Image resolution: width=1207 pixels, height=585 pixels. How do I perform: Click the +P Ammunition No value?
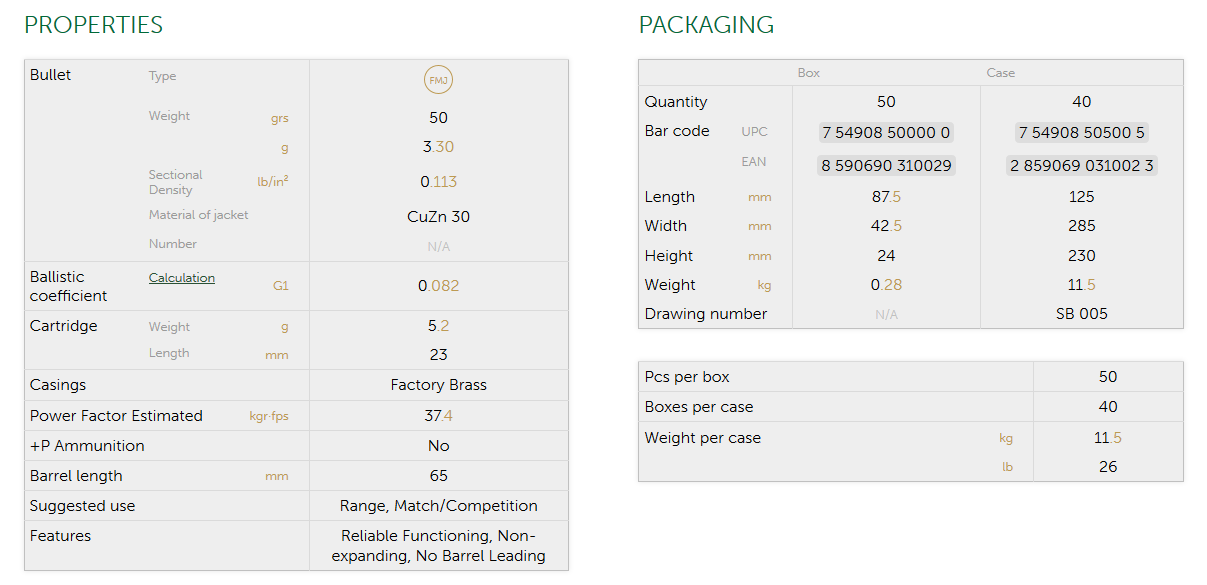438,446
